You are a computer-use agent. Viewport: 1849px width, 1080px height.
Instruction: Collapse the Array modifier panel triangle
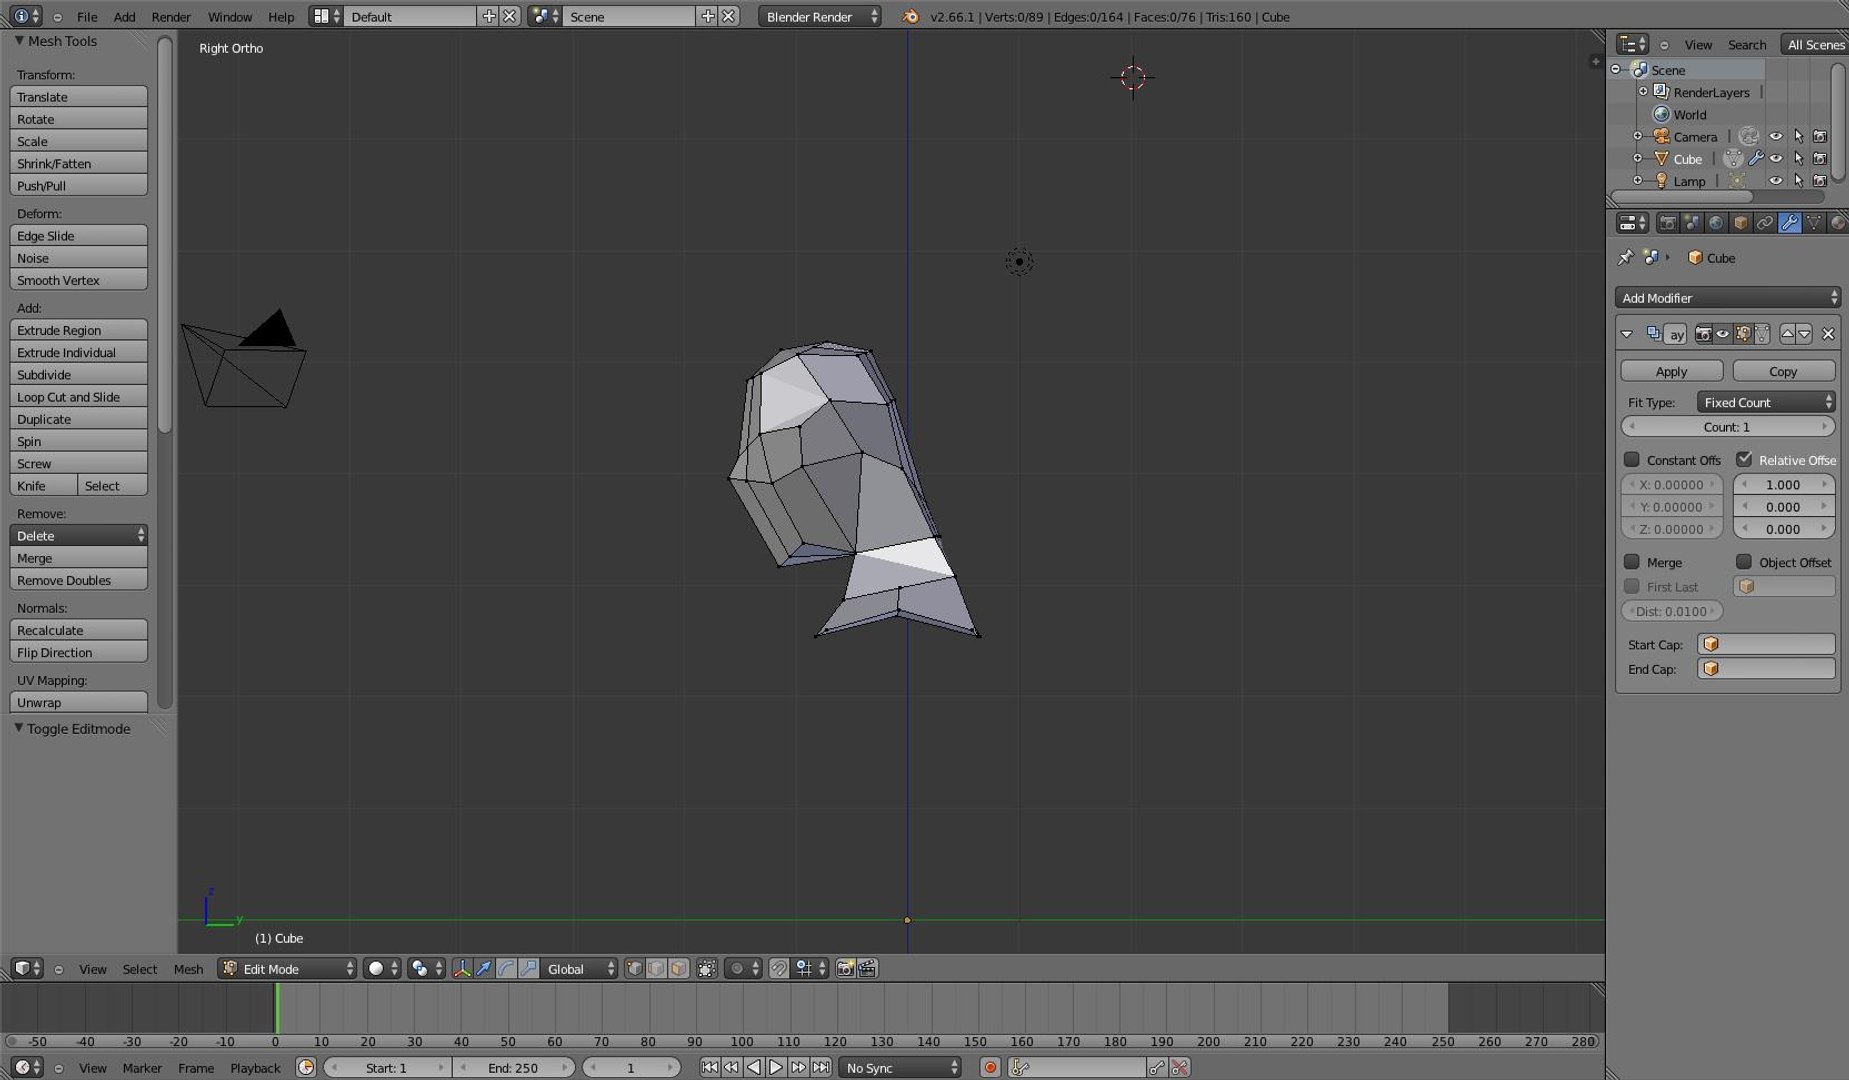[x=1627, y=334]
